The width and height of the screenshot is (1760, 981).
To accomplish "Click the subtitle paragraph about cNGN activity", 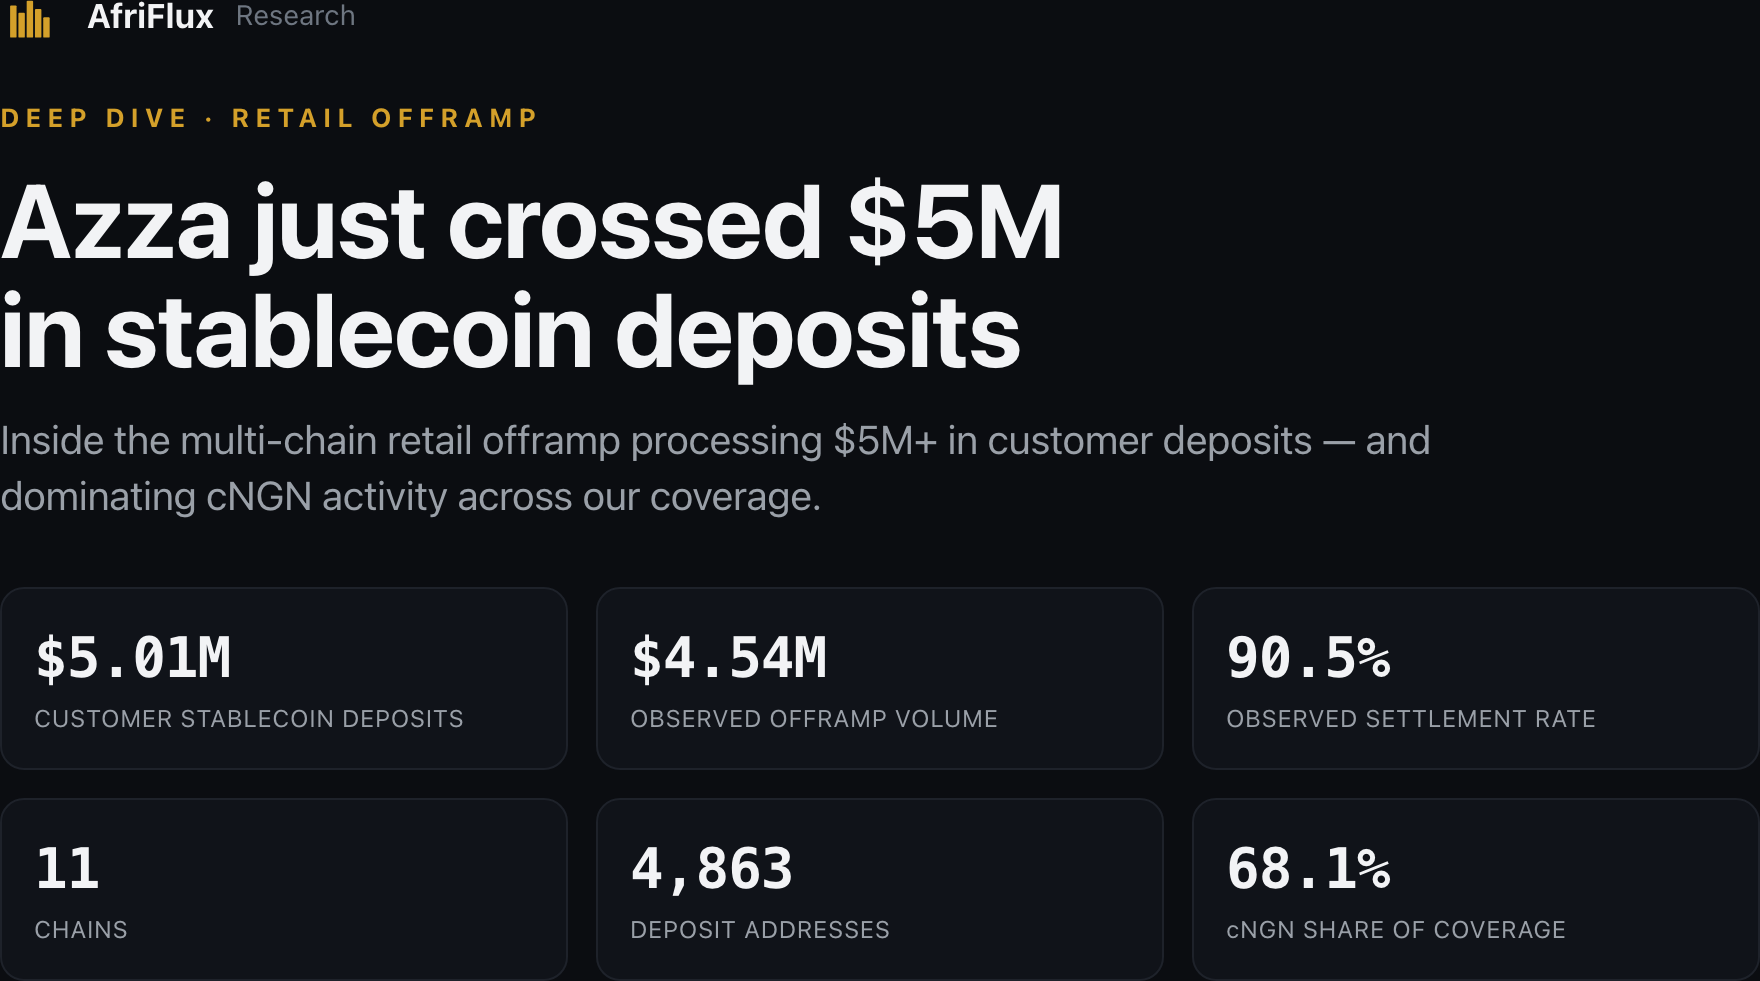I will pyautogui.click(x=715, y=468).
